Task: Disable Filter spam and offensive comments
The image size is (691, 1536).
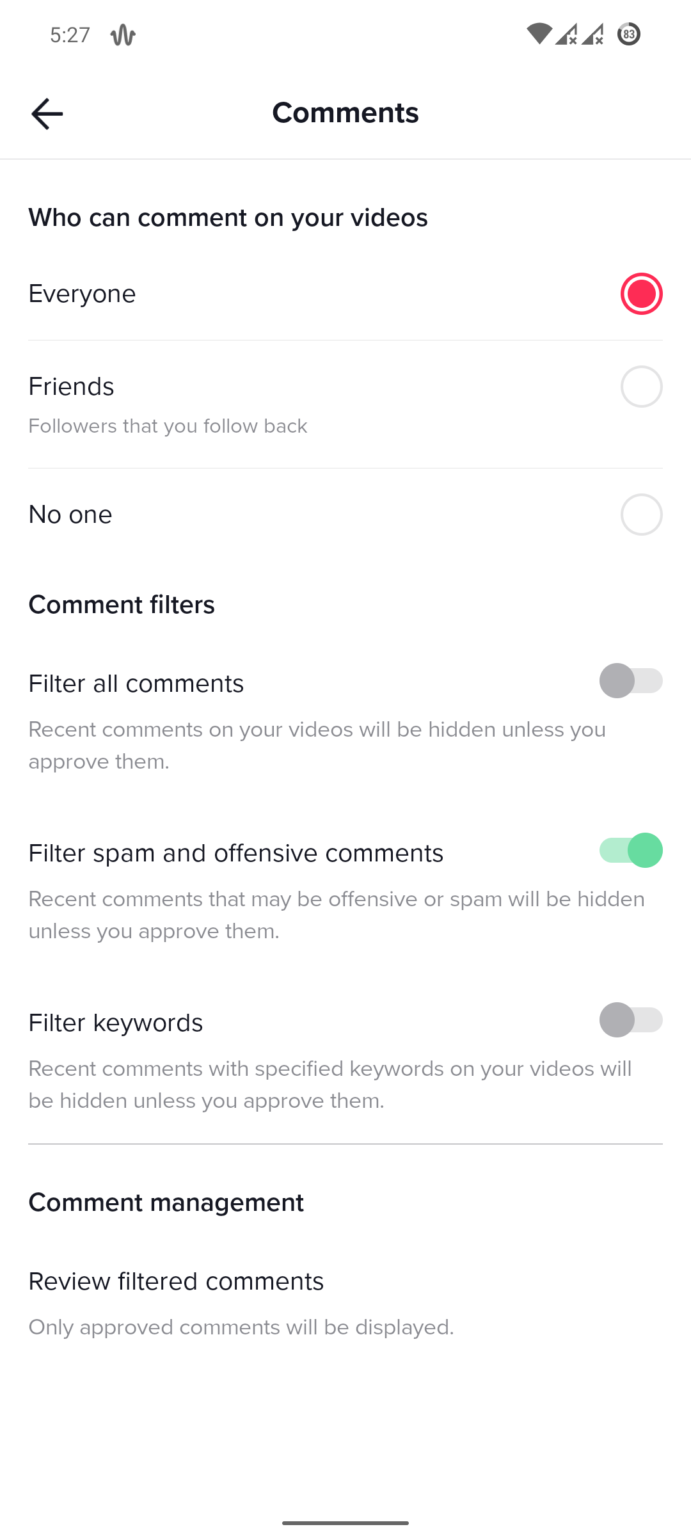Action: [630, 850]
